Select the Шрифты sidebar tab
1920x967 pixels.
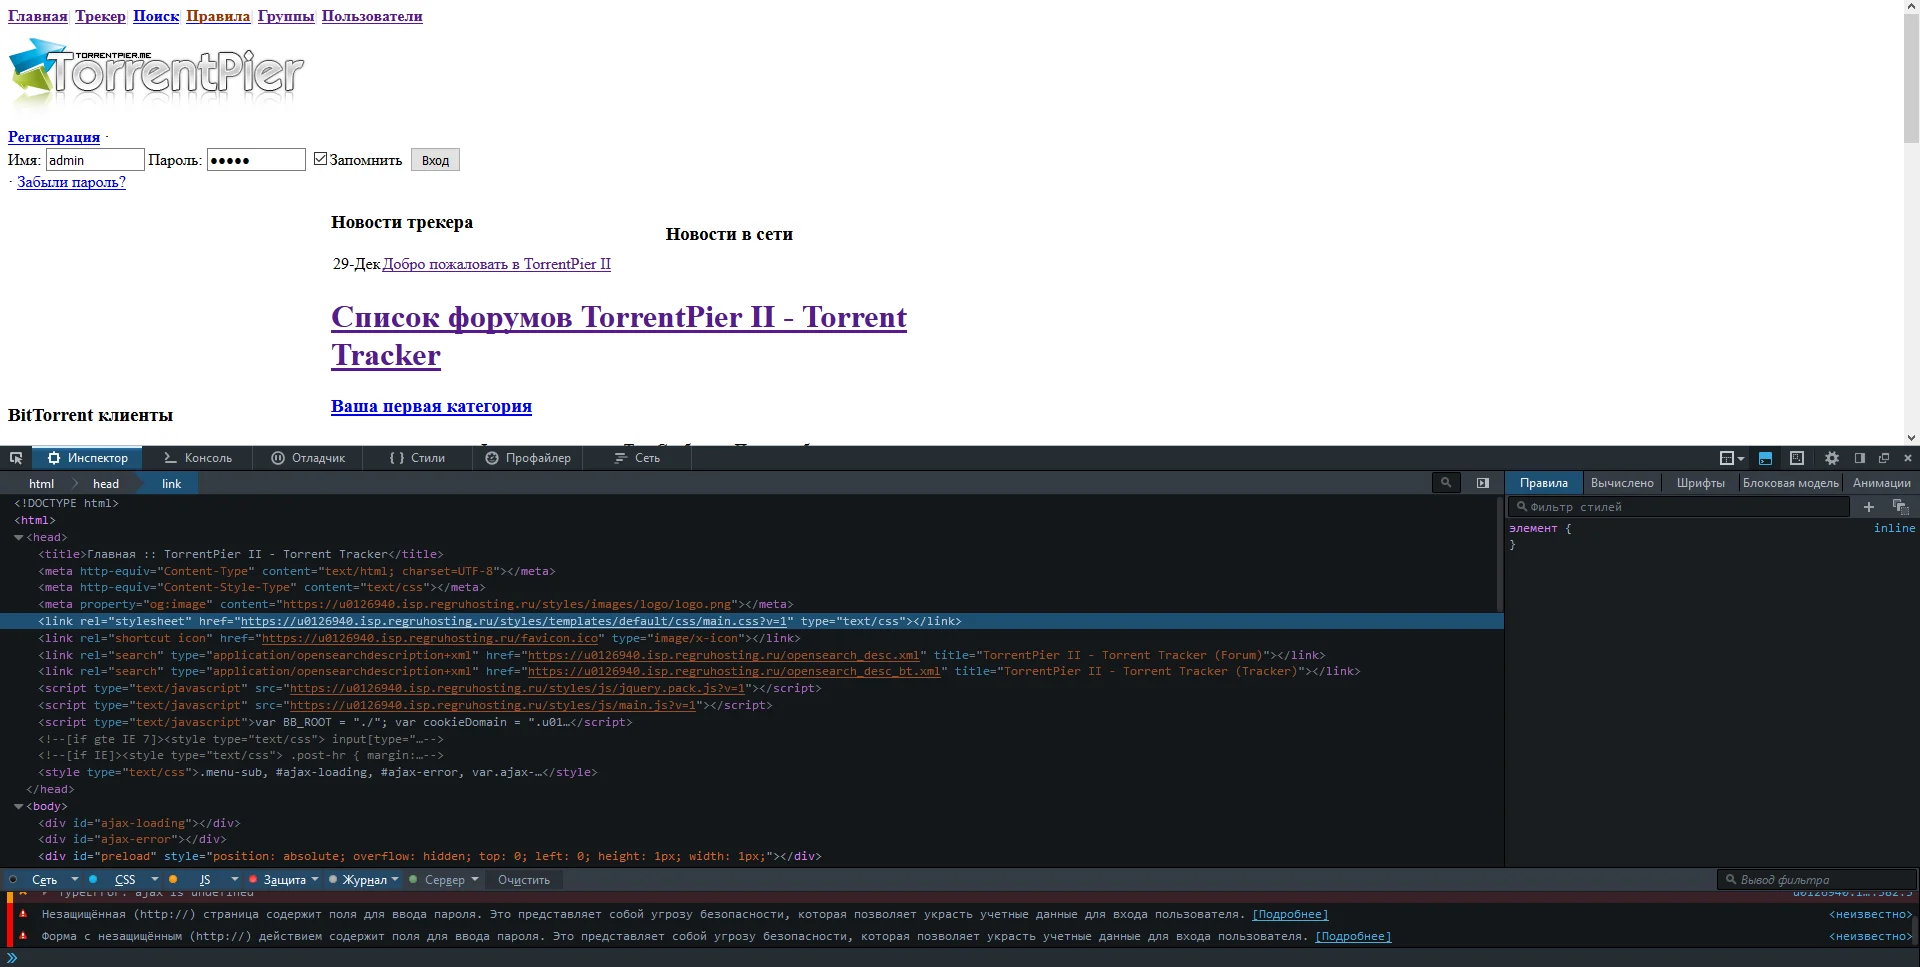(1701, 483)
